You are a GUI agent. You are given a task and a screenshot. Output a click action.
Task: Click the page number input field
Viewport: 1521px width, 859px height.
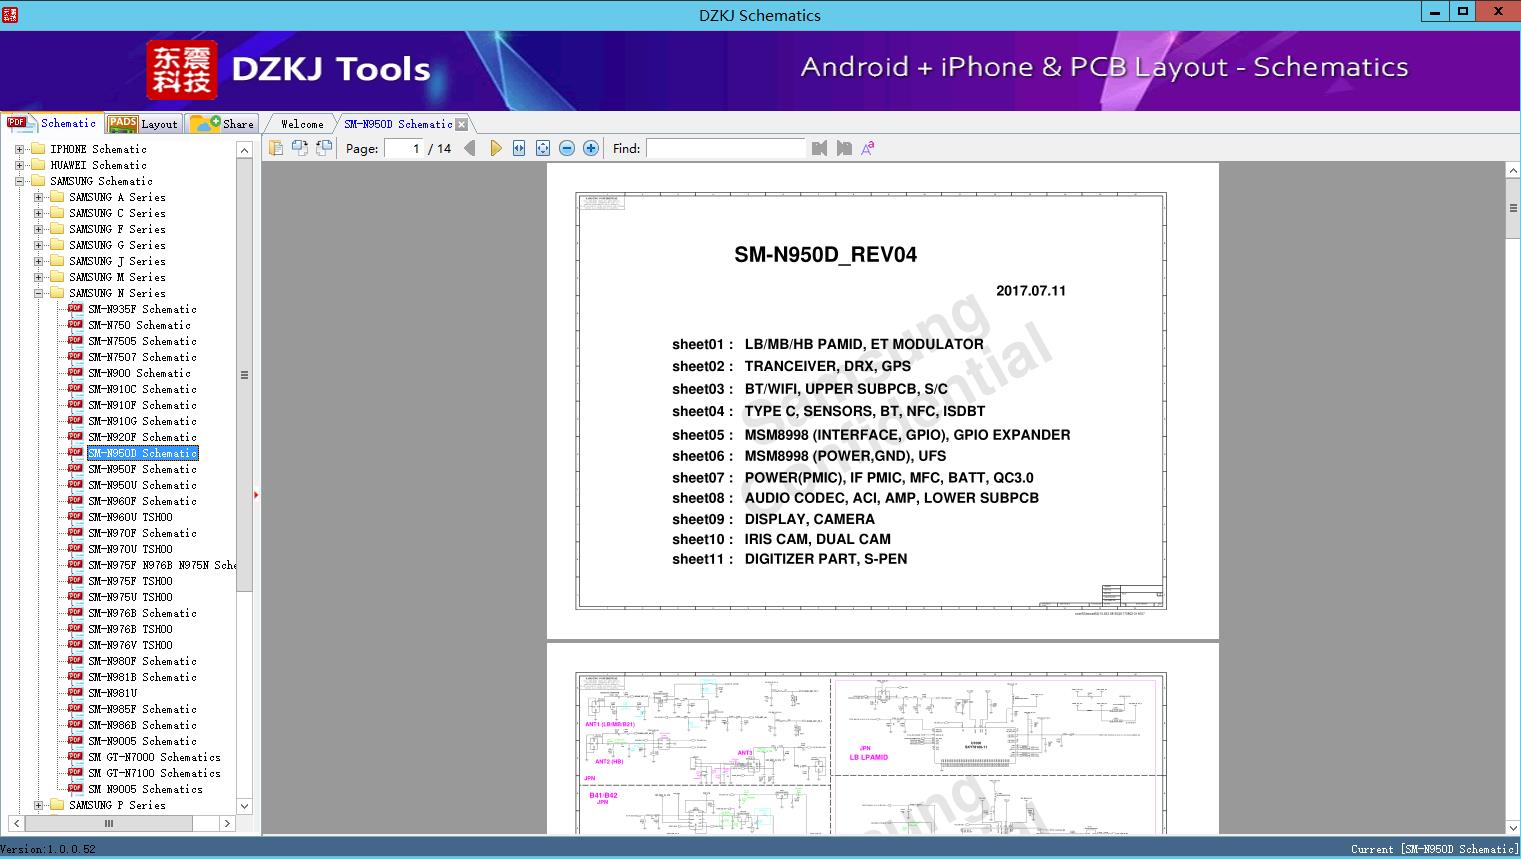(403, 148)
